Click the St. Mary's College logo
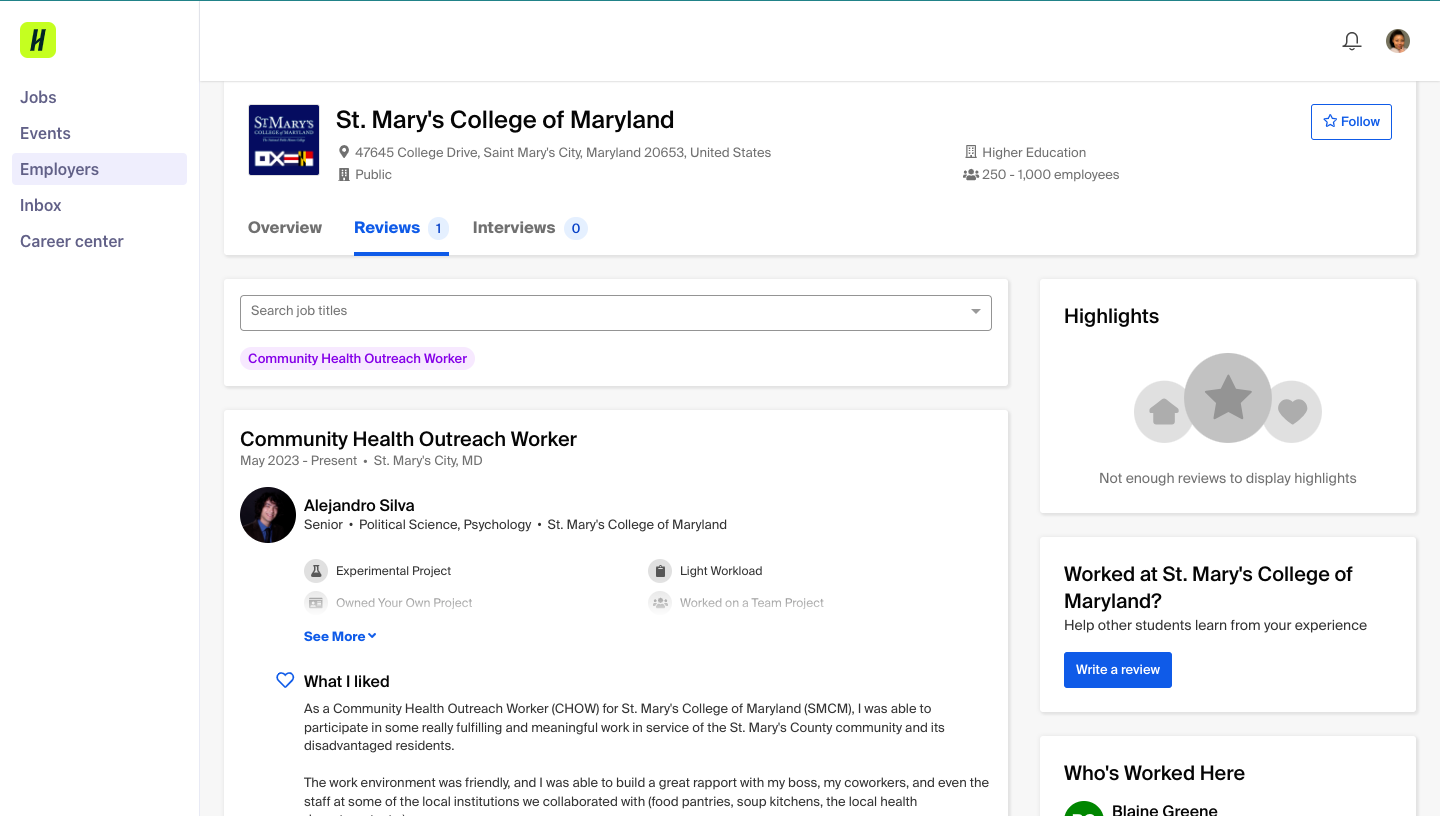This screenshot has width=1440, height=816. click(x=284, y=140)
